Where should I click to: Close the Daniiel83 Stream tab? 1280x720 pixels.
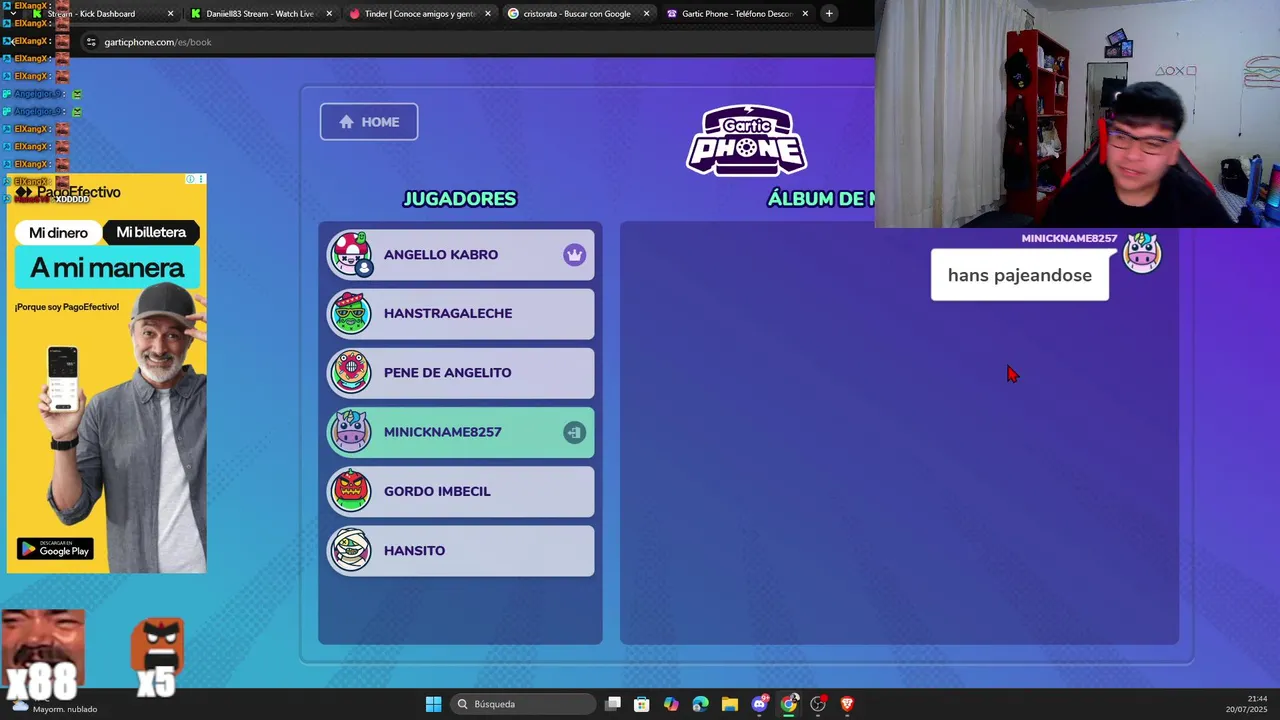pyautogui.click(x=329, y=14)
